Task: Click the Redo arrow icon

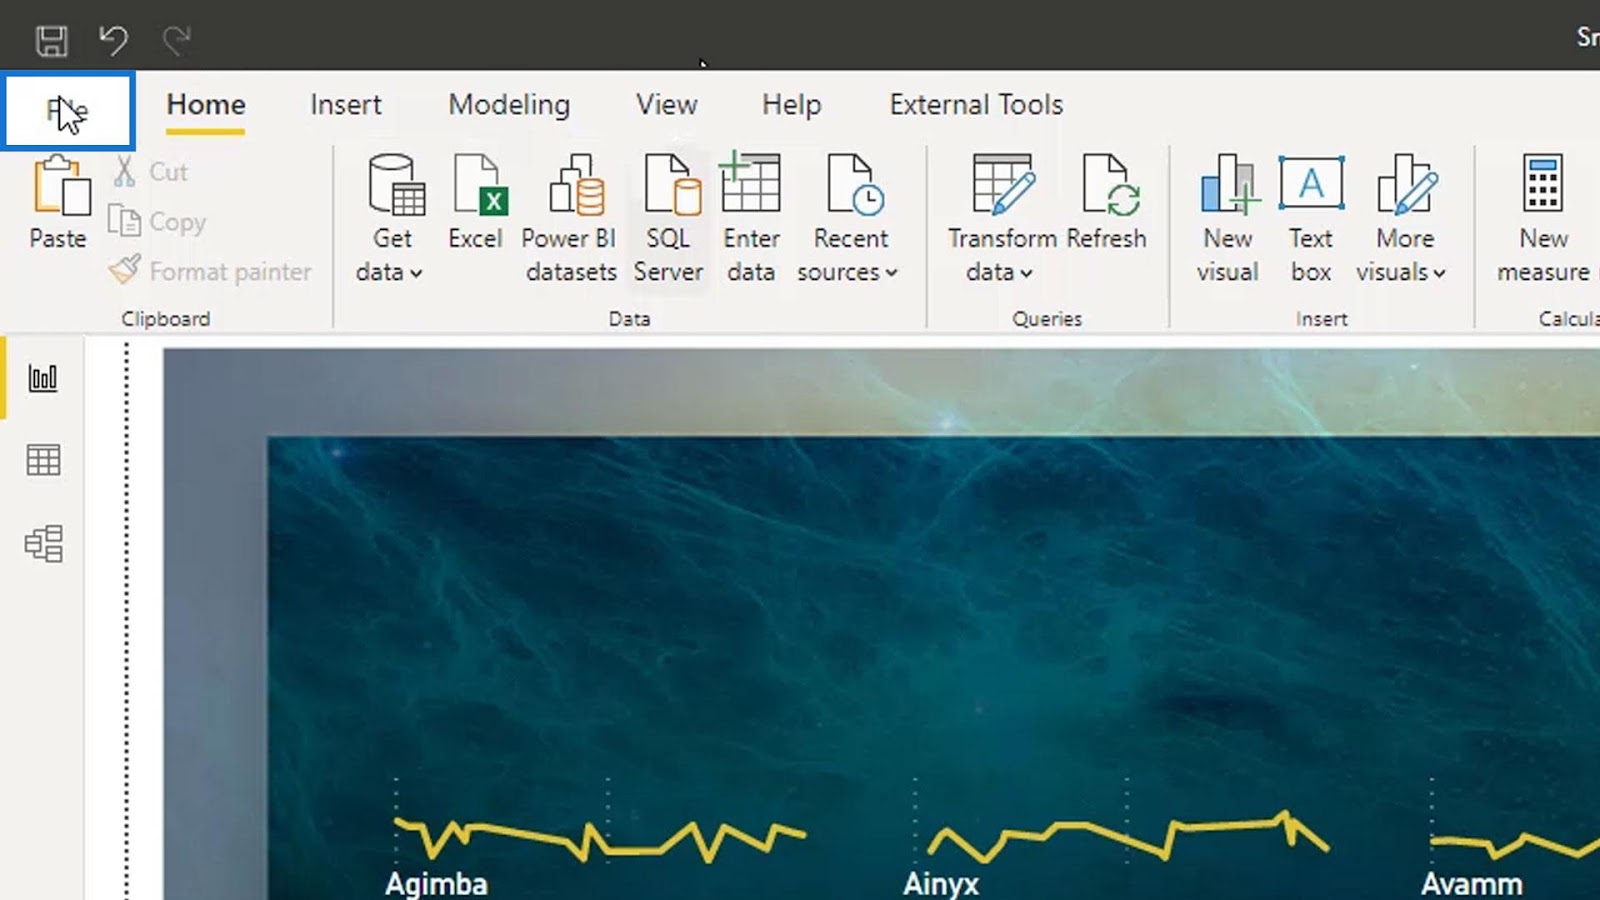Action: pos(176,41)
